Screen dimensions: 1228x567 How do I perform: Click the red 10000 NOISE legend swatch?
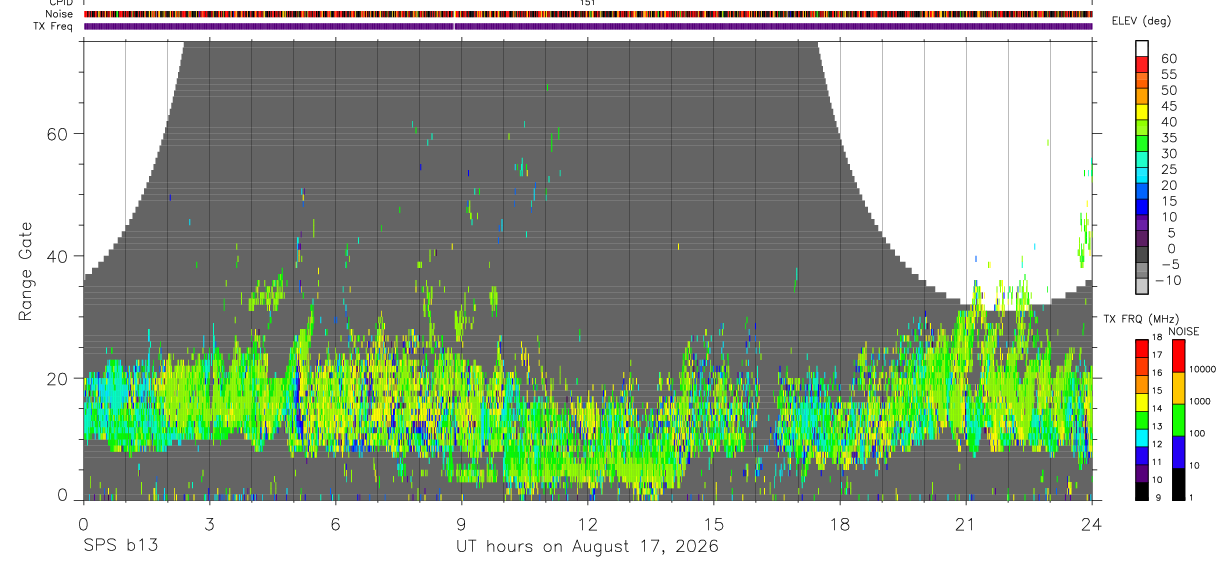click(1178, 356)
